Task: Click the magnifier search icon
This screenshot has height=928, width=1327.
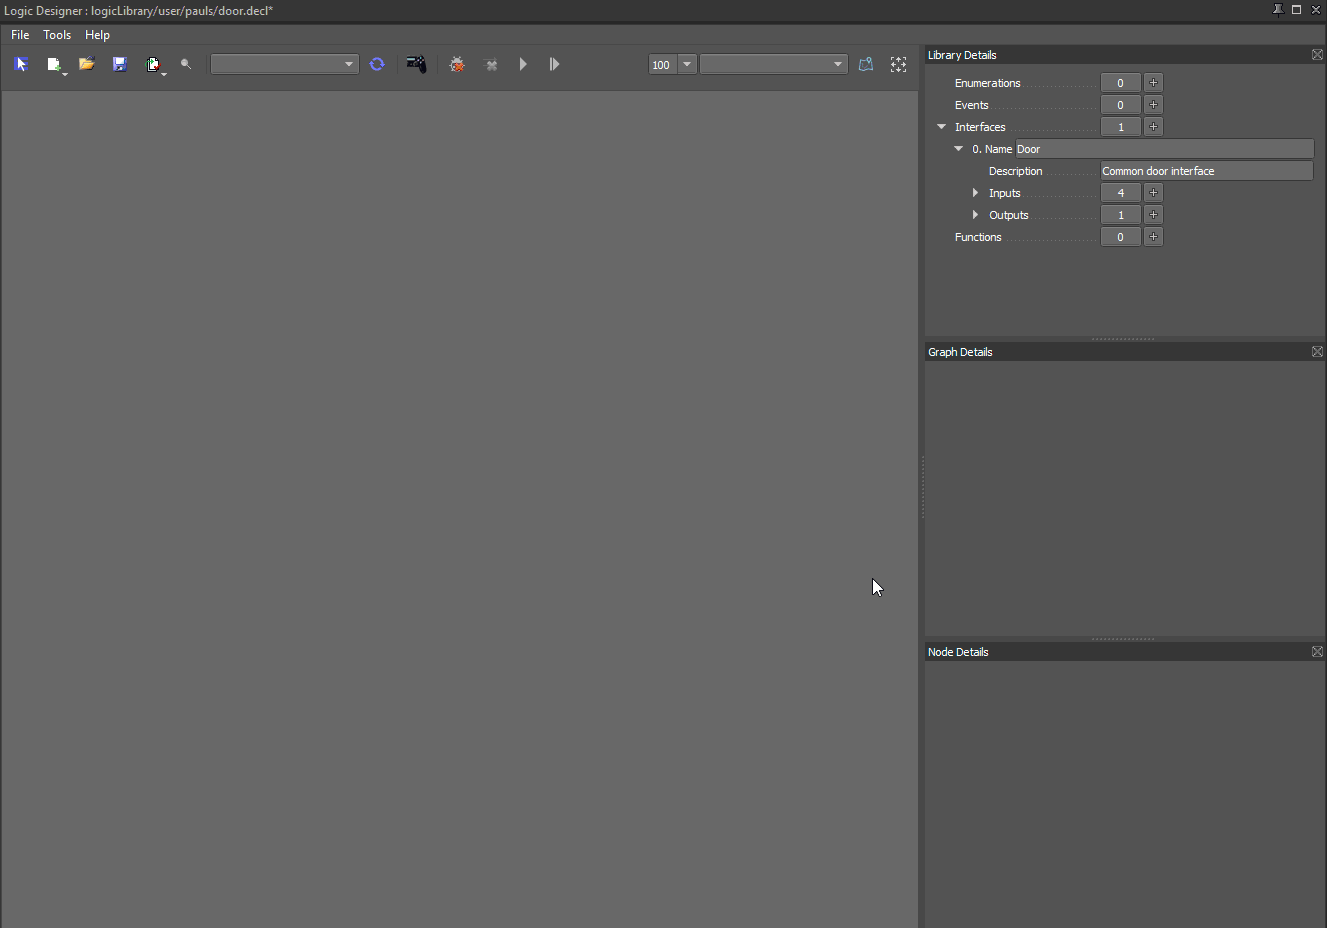Action: point(186,64)
